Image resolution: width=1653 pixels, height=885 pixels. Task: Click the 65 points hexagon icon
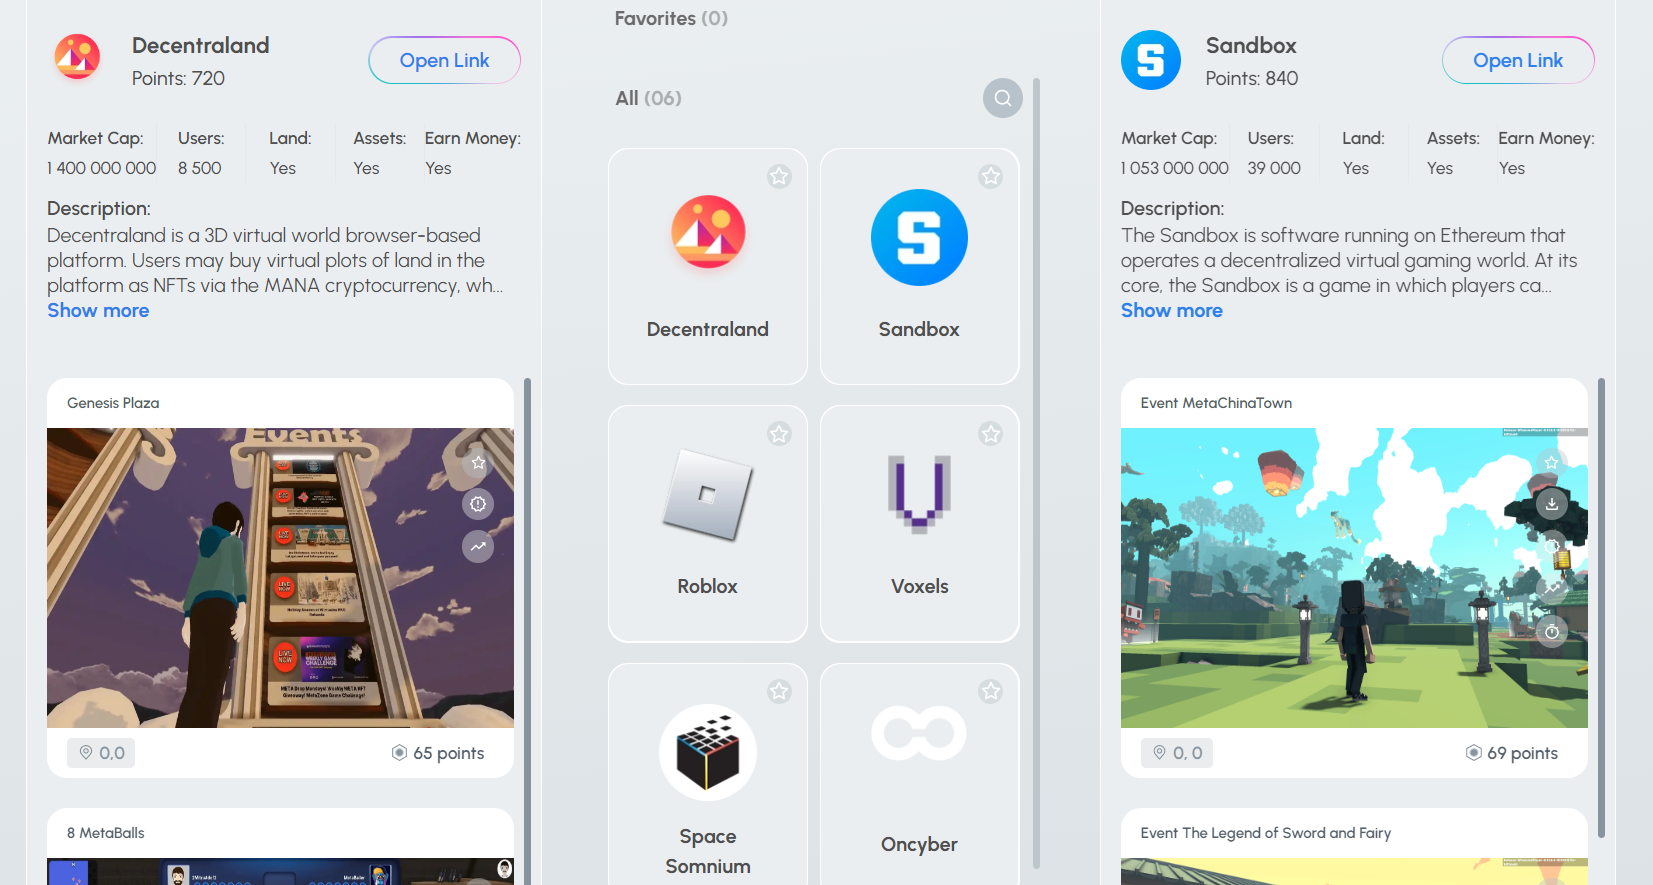pyautogui.click(x=399, y=752)
